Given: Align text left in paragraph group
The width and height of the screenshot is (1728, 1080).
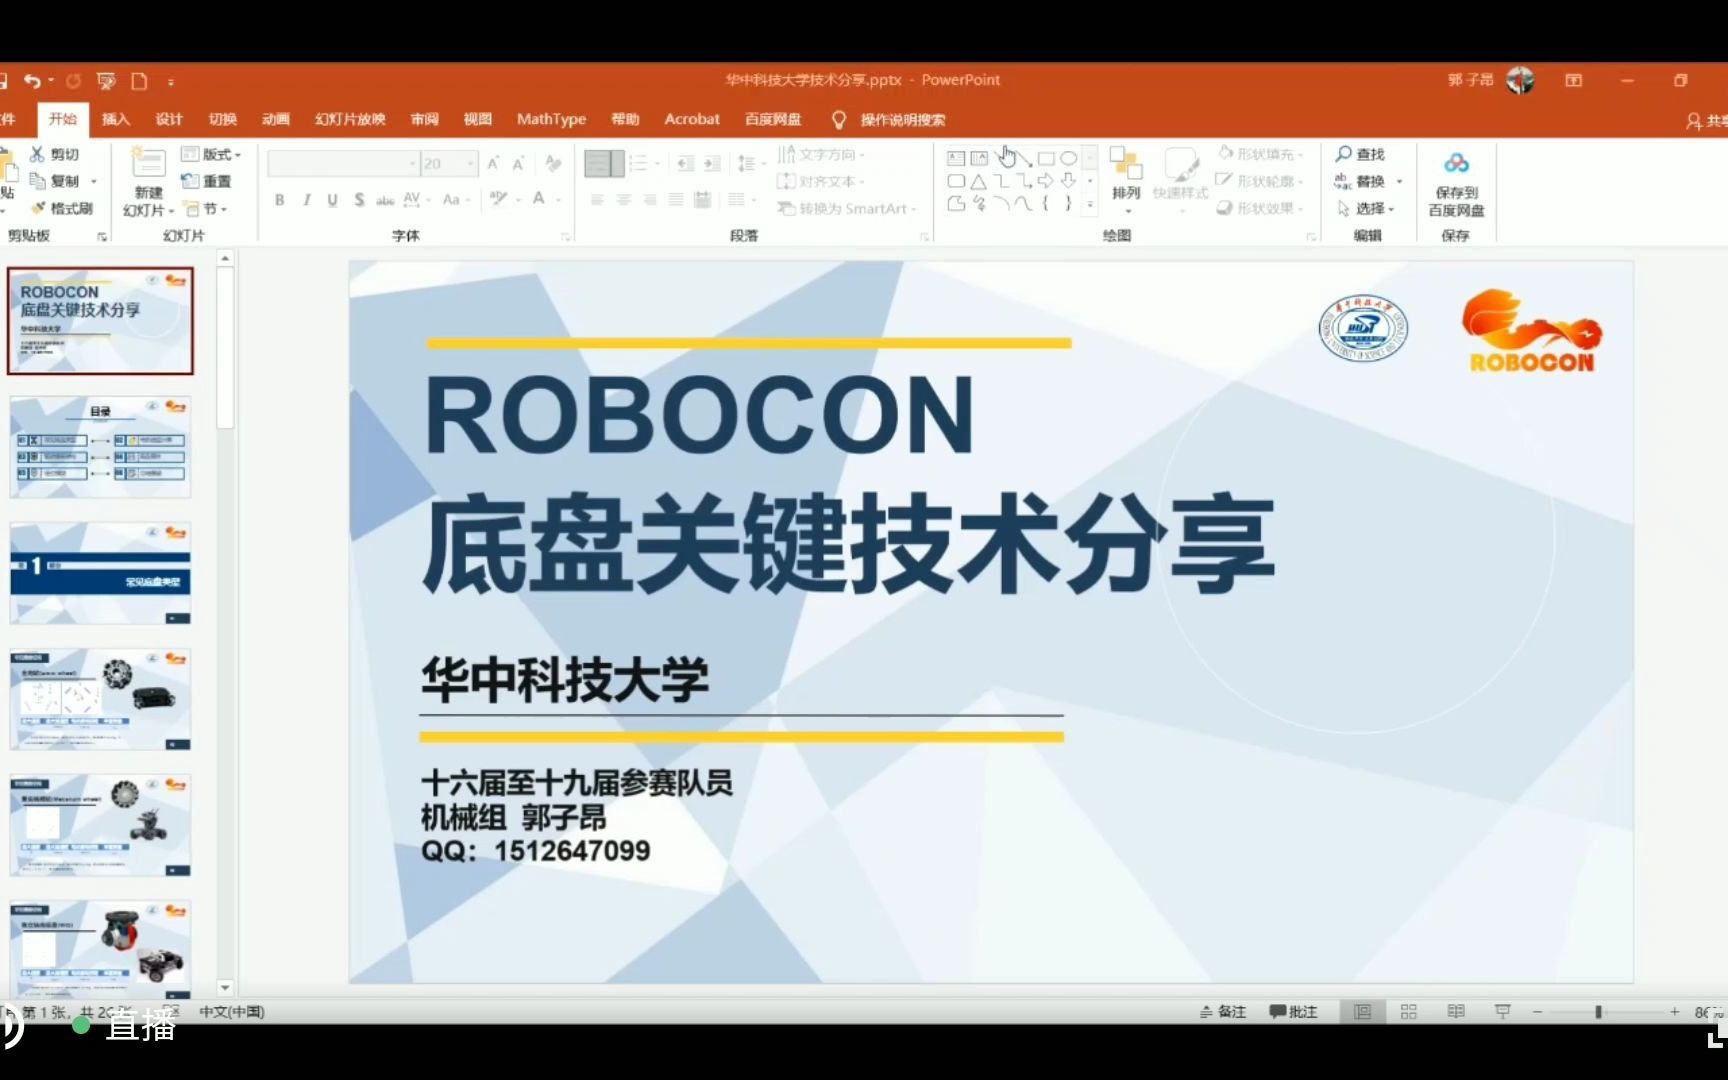Looking at the screenshot, I should 597,200.
